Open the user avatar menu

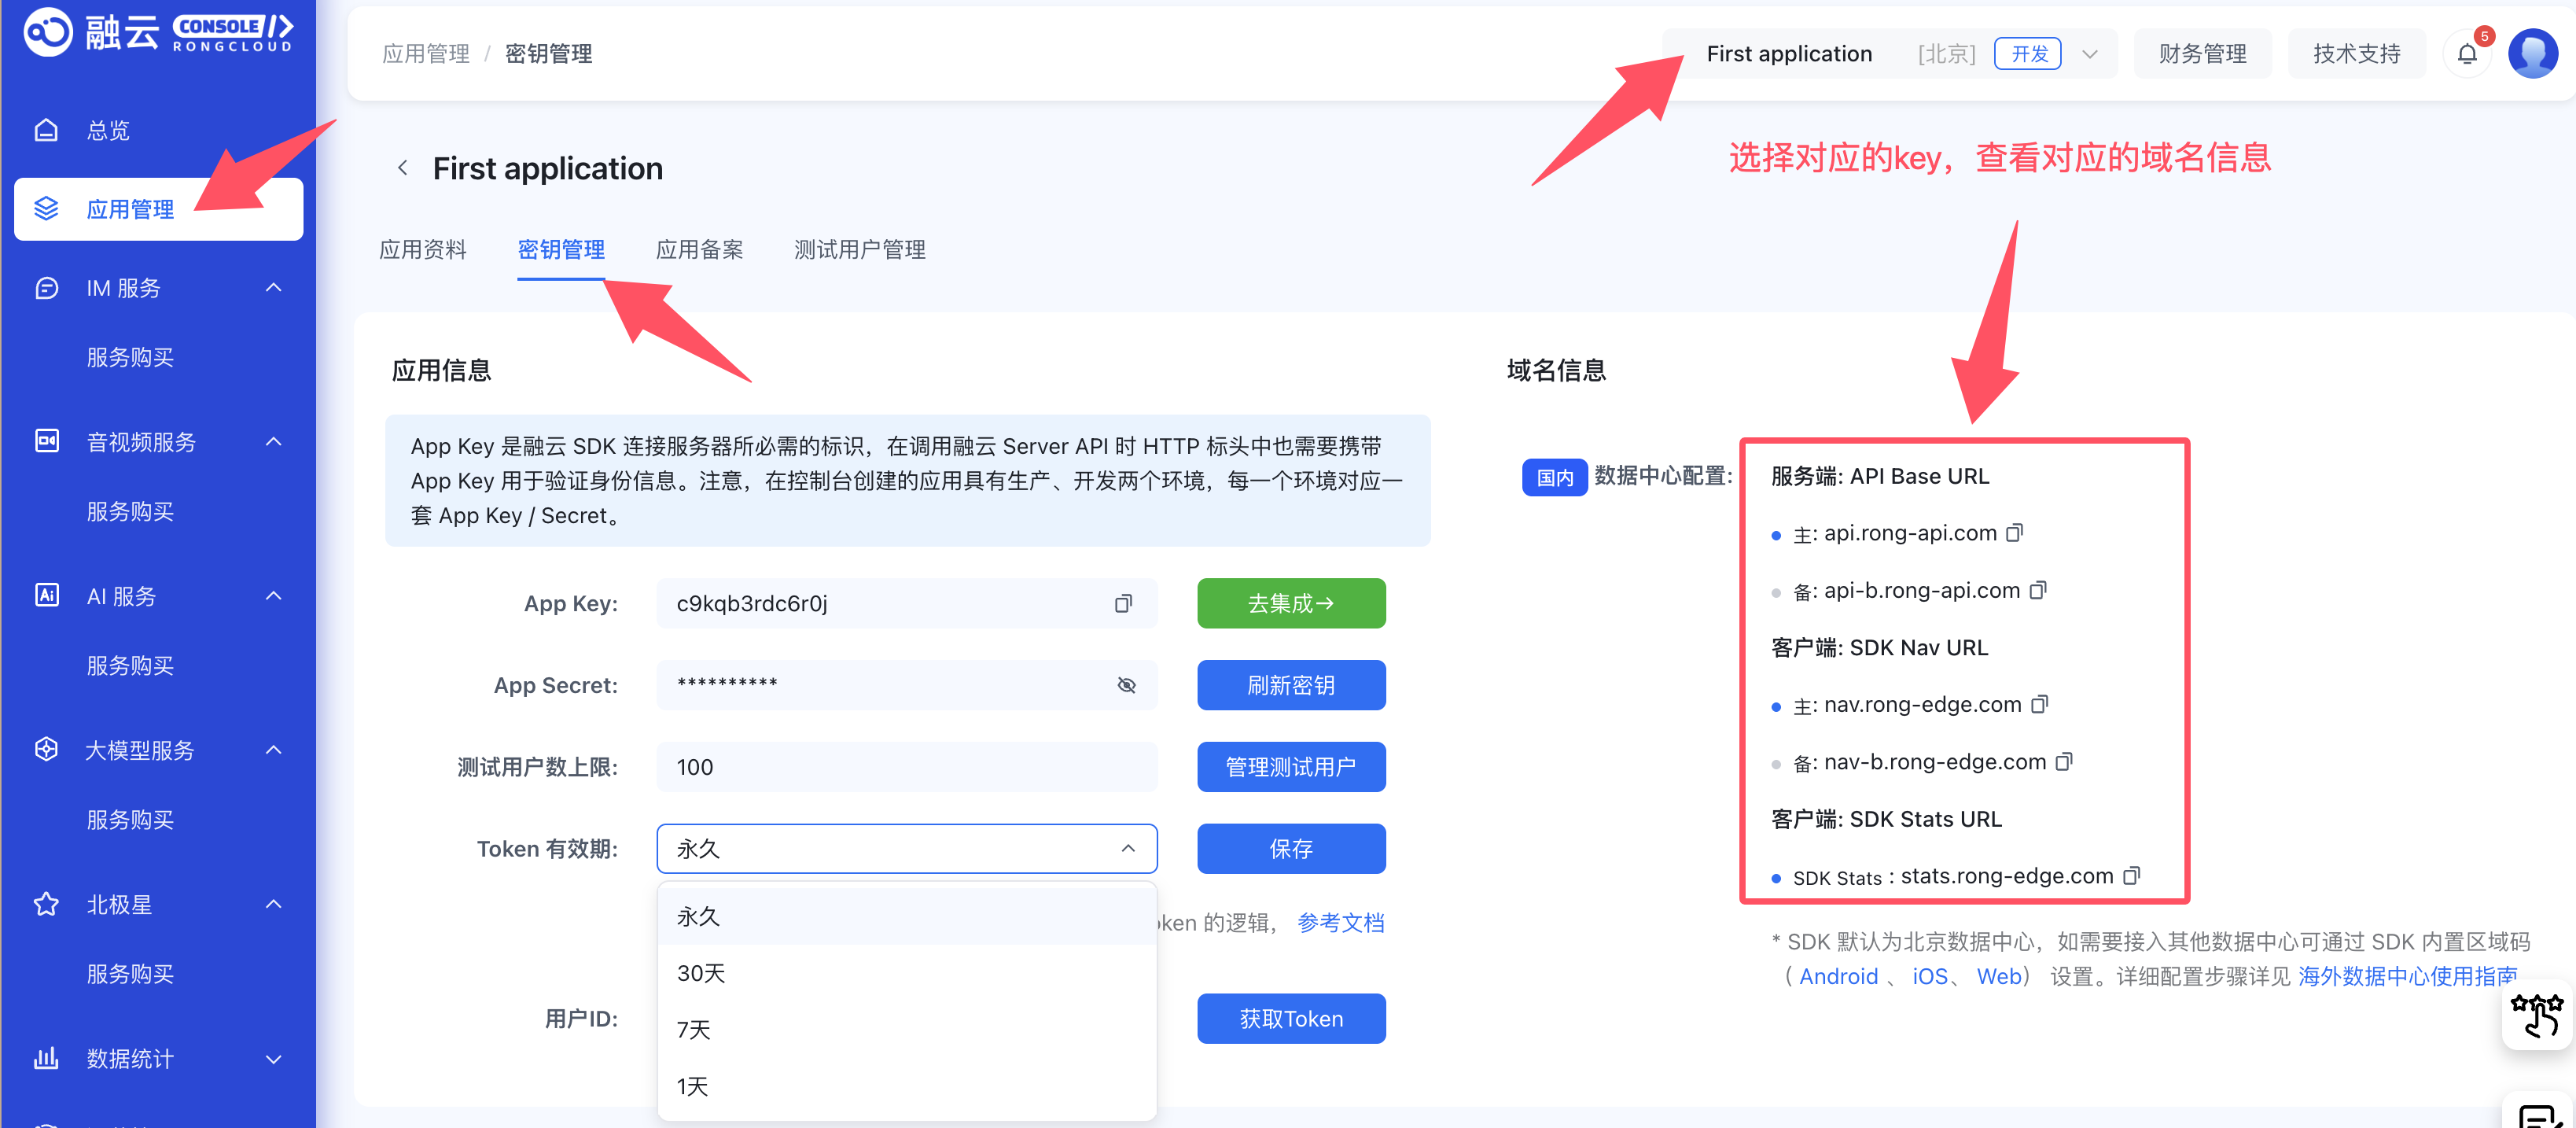coord(2533,54)
